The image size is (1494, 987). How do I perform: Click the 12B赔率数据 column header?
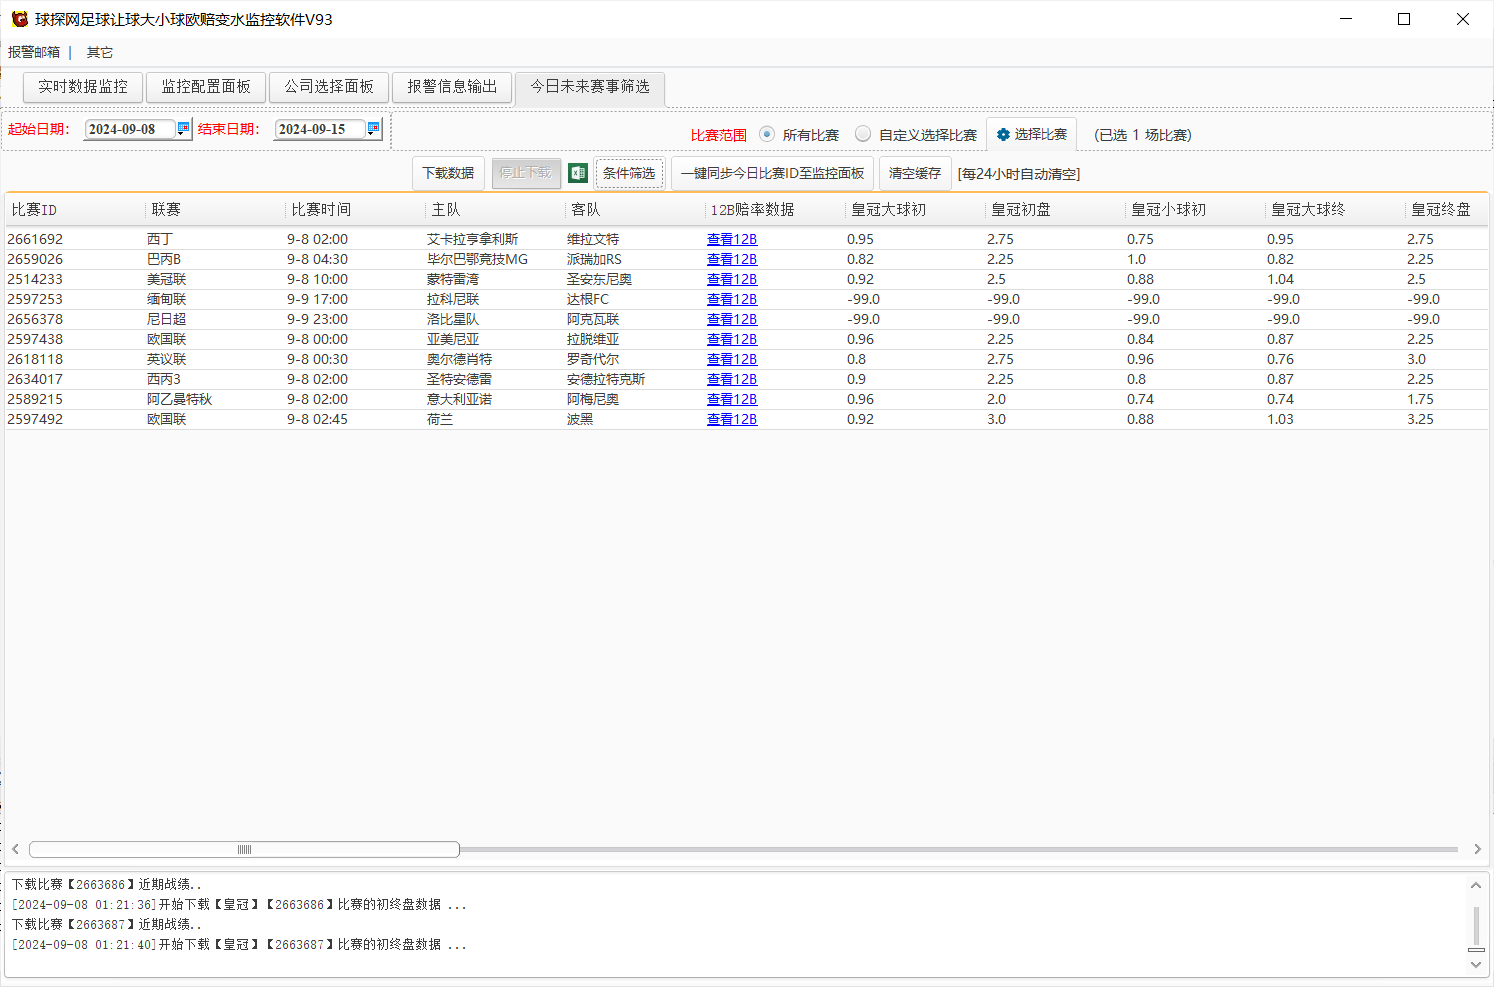(x=775, y=210)
